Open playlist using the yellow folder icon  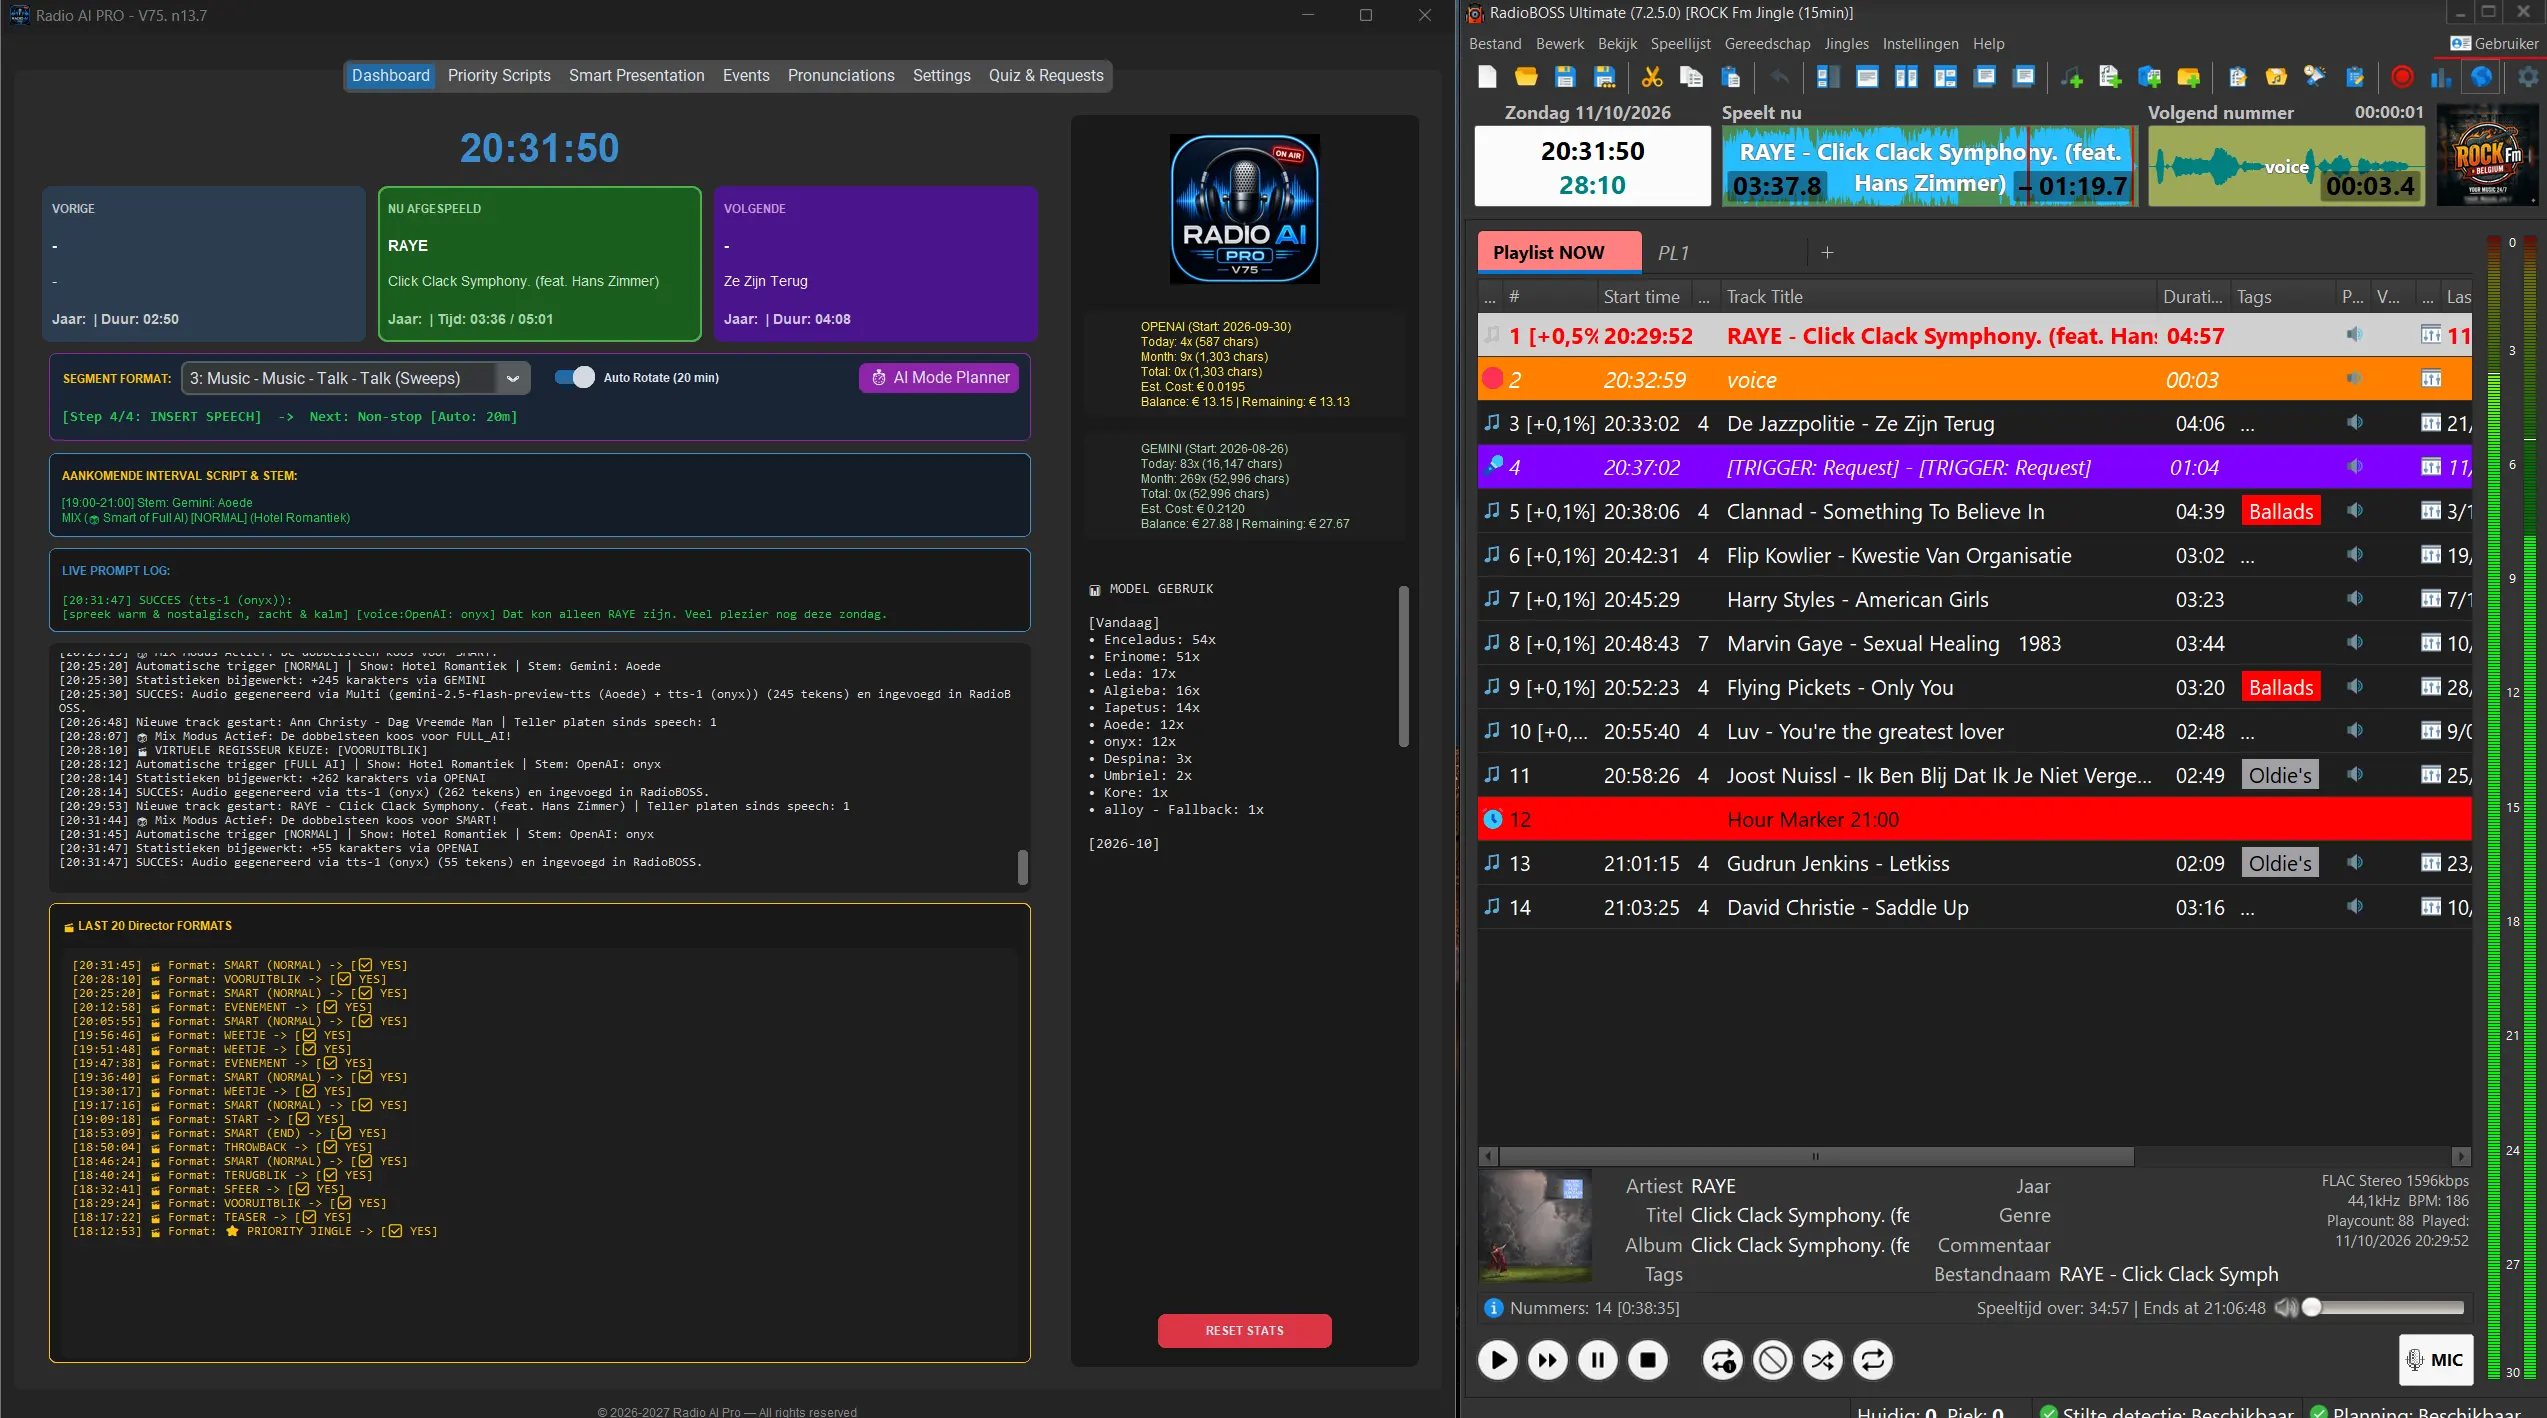(x=1526, y=77)
